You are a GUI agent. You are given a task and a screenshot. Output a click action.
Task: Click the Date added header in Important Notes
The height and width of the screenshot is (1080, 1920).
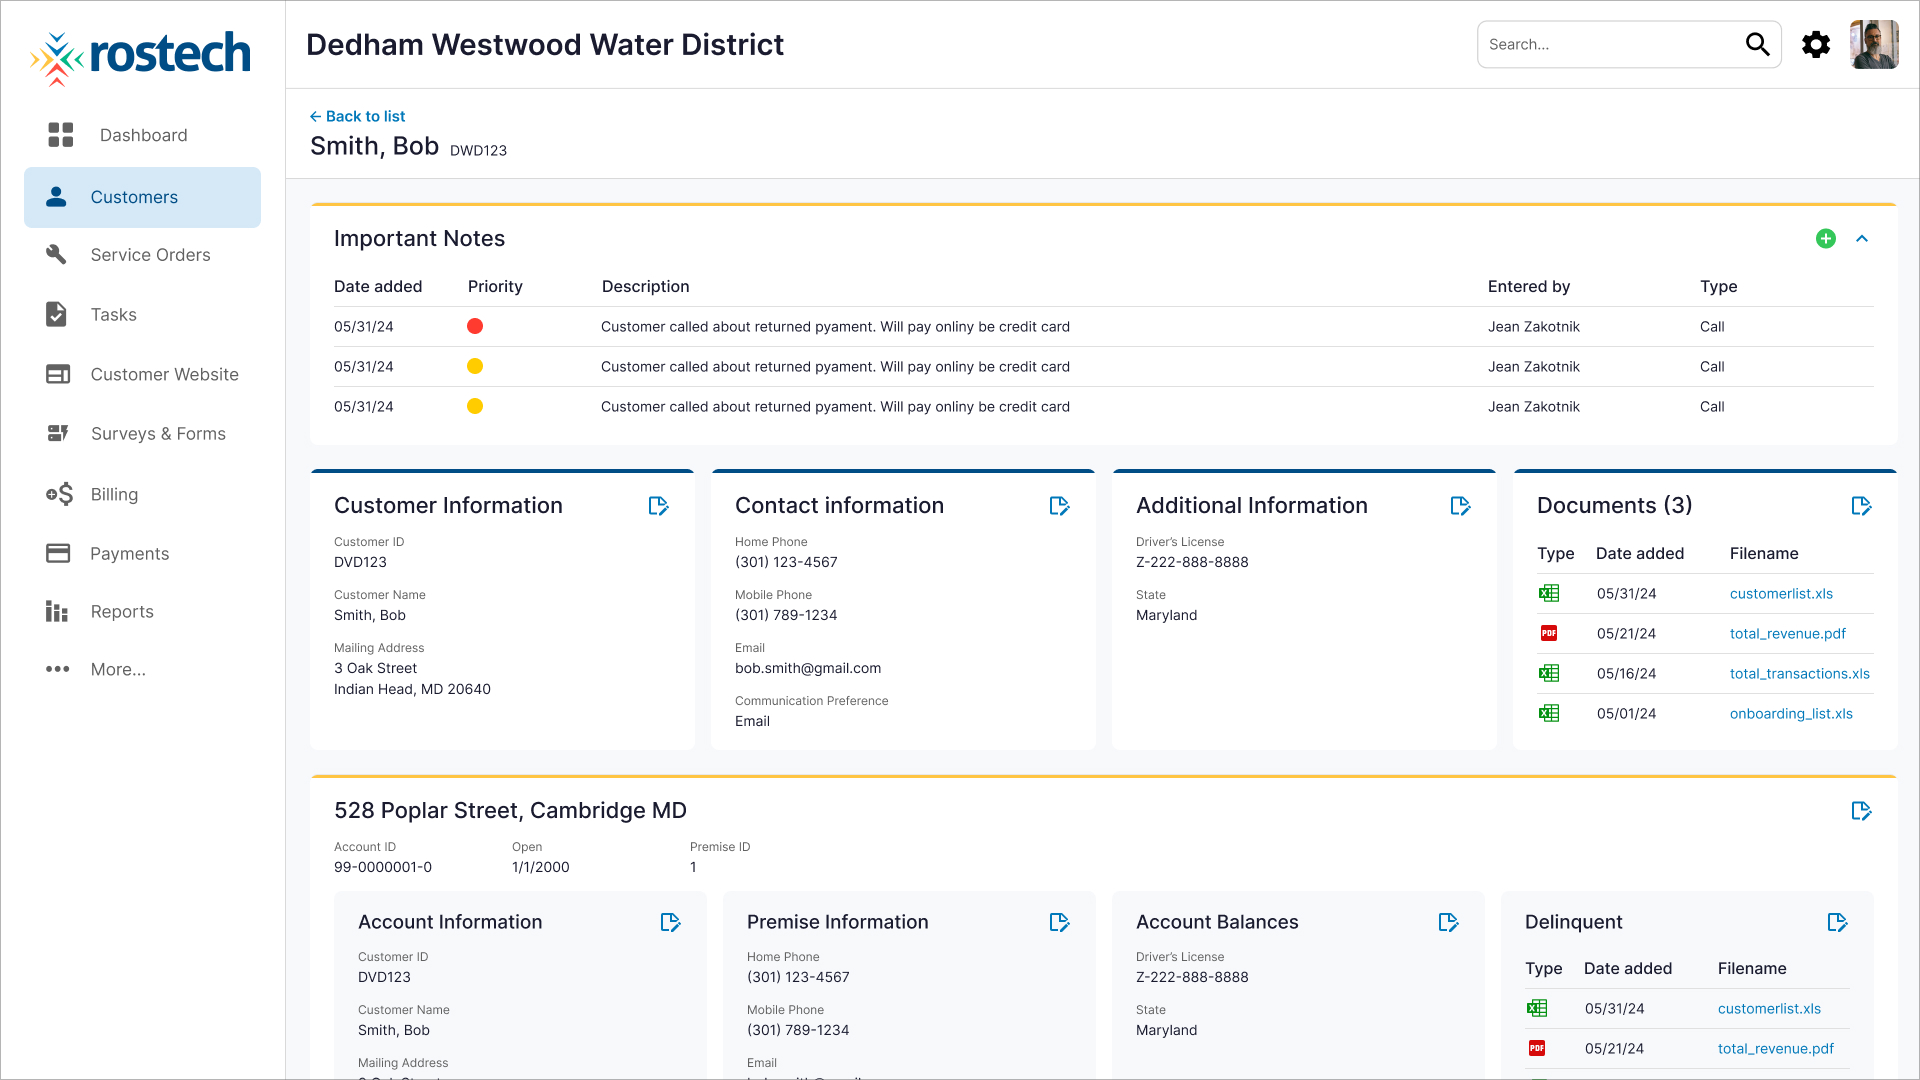point(378,286)
